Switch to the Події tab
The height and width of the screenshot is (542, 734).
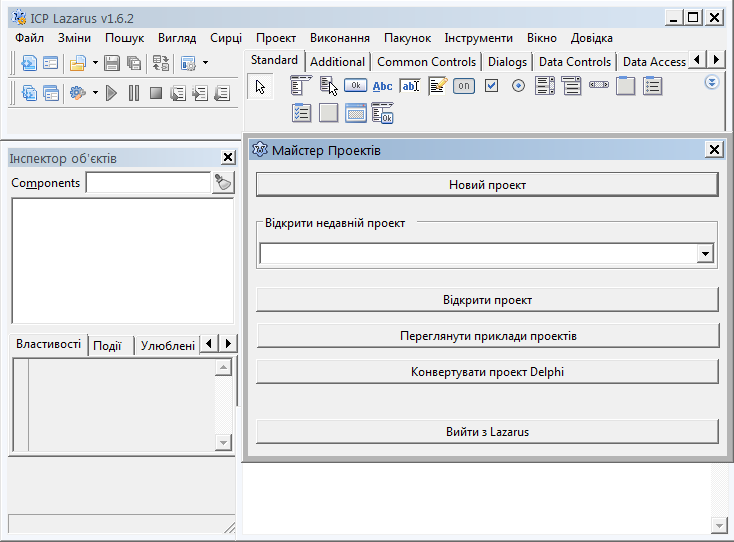click(x=107, y=346)
